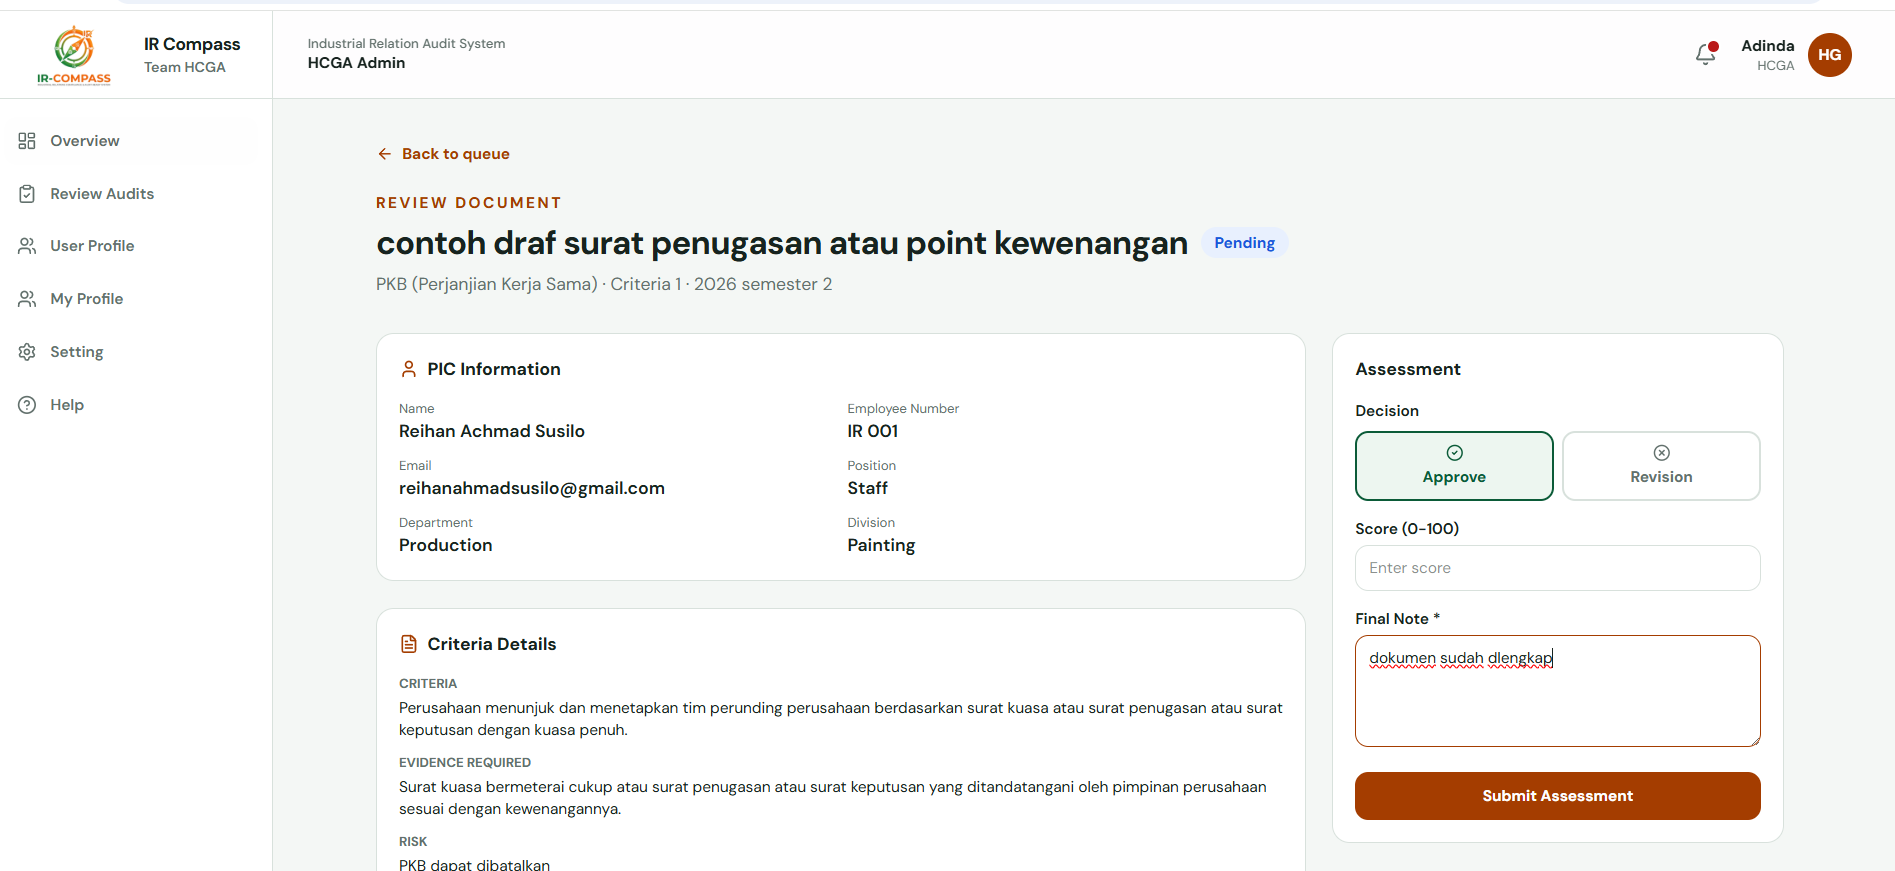Click the Help question mark icon
1895x871 pixels.
point(27,405)
